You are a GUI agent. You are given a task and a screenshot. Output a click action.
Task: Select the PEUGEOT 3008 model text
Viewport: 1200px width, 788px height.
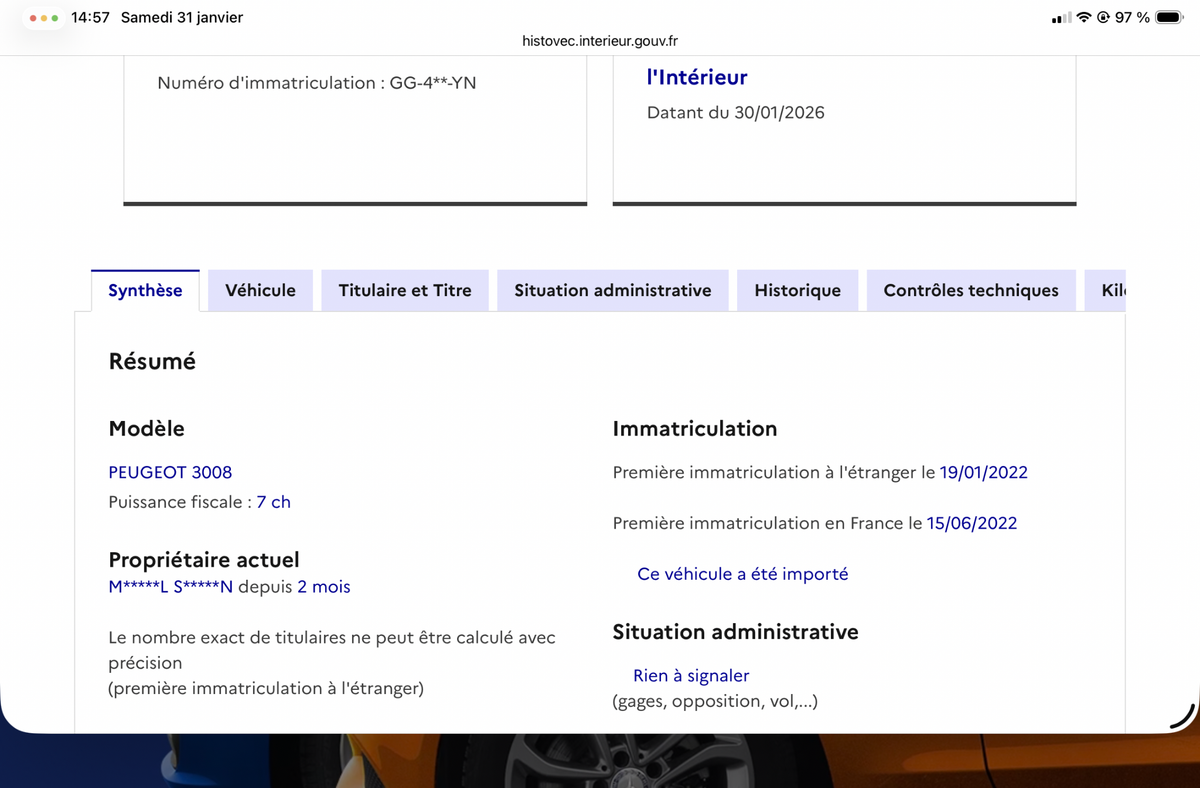(x=170, y=472)
